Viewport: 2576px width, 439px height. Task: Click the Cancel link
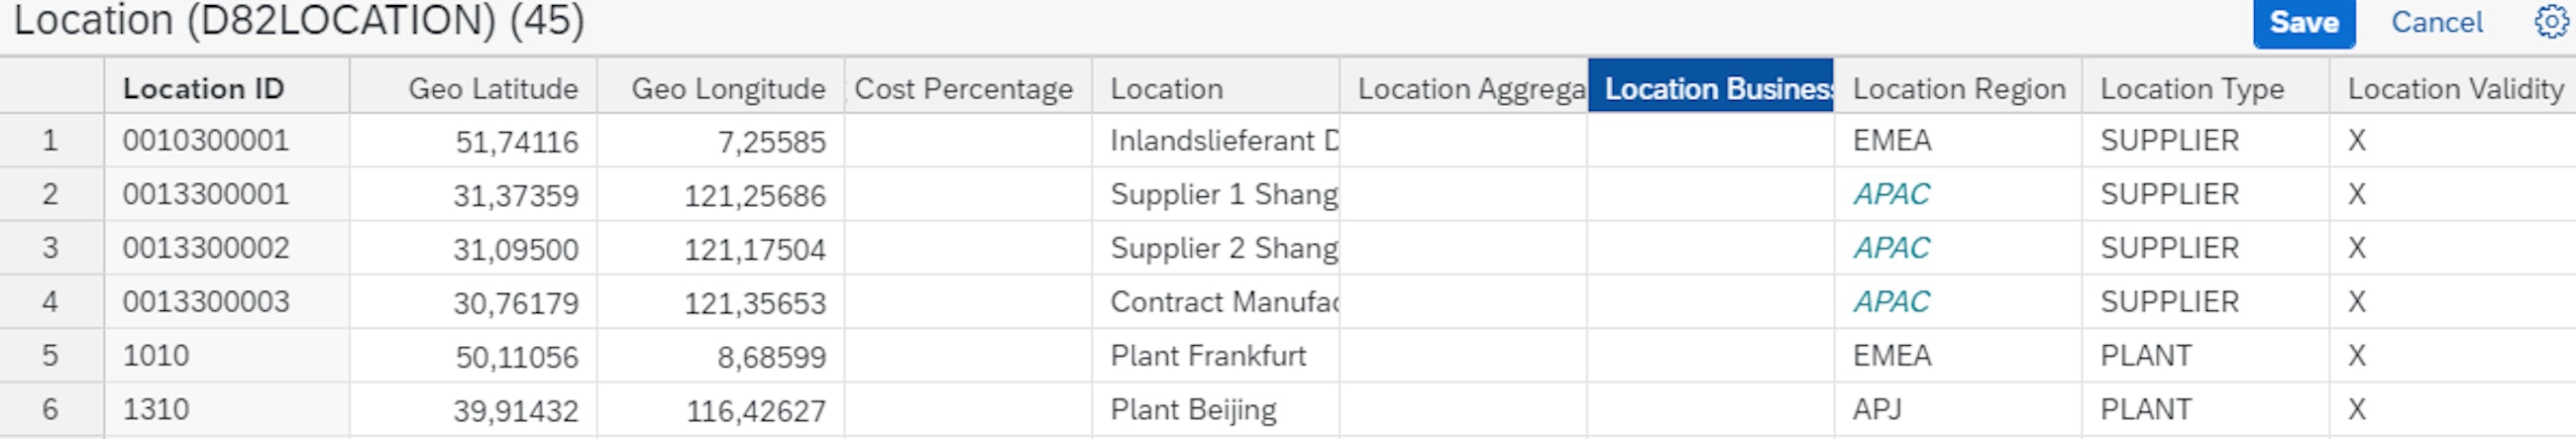(2436, 22)
